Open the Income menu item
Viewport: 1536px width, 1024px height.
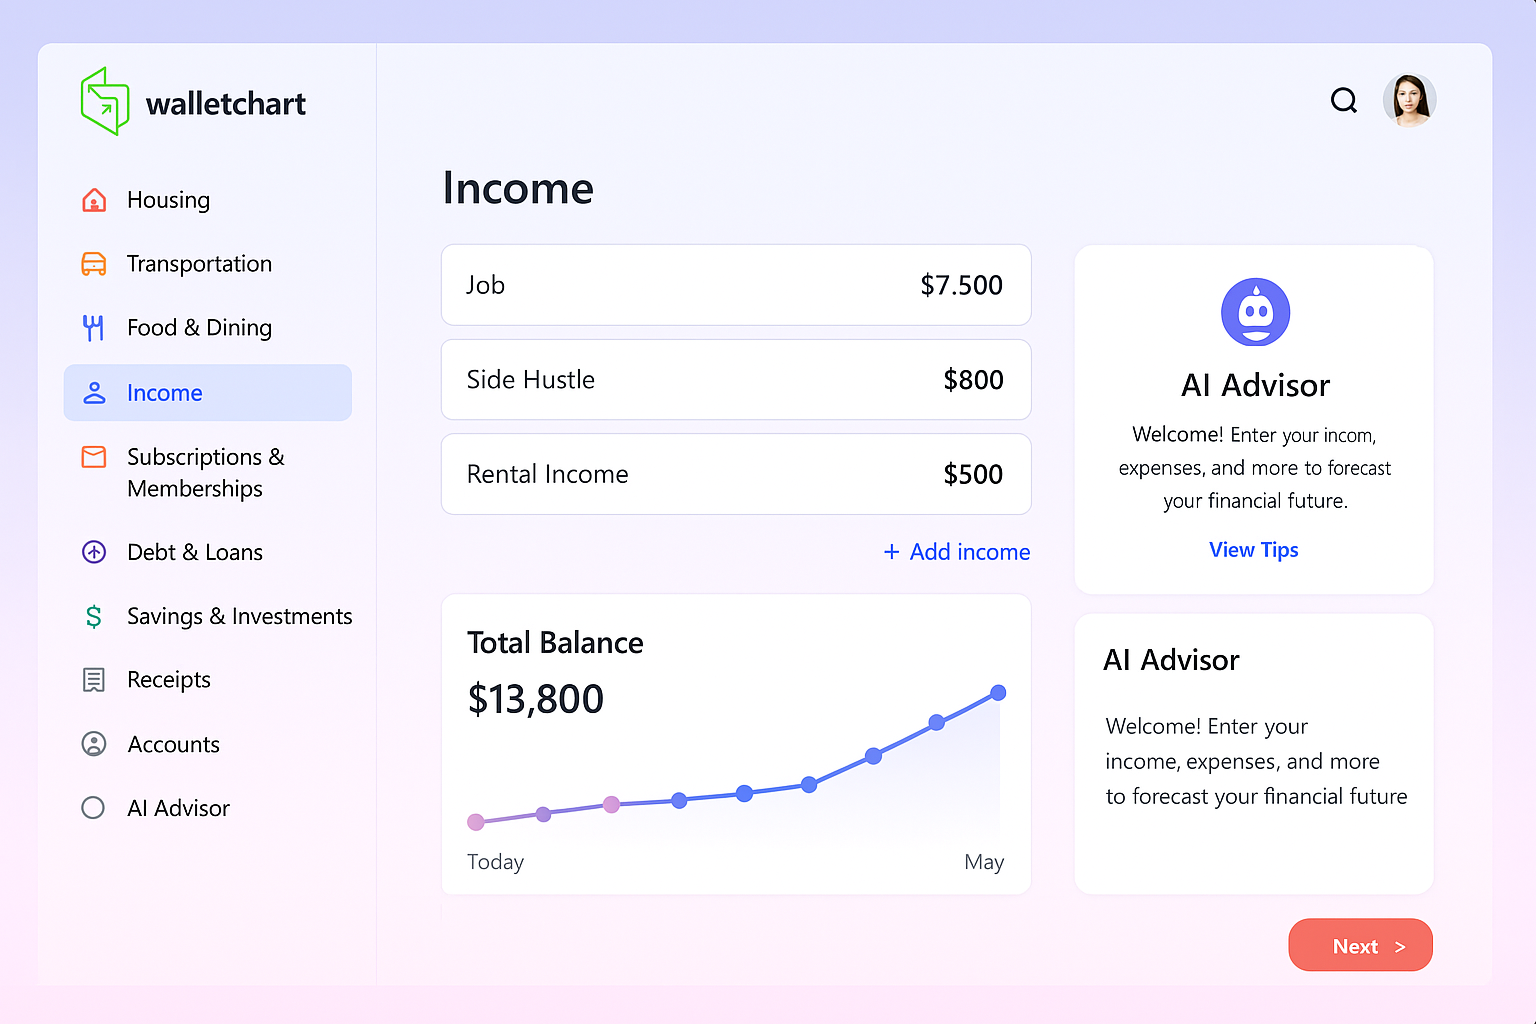[x=207, y=393]
